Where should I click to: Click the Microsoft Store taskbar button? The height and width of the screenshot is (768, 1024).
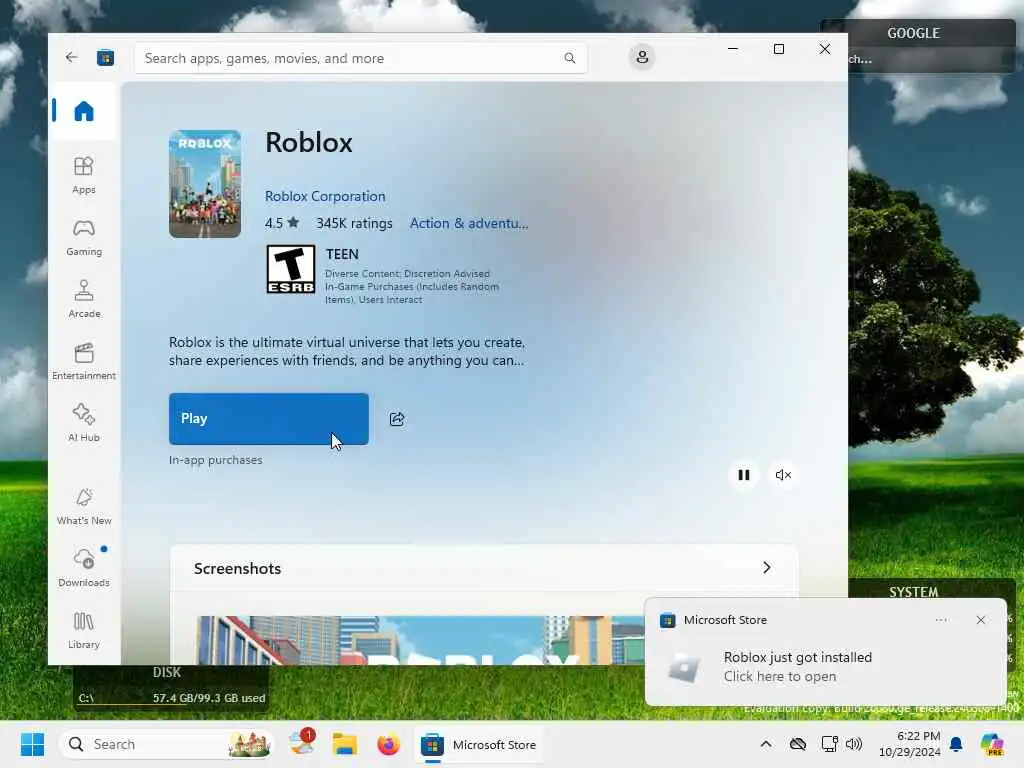pyautogui.click(x=479, y=744)
